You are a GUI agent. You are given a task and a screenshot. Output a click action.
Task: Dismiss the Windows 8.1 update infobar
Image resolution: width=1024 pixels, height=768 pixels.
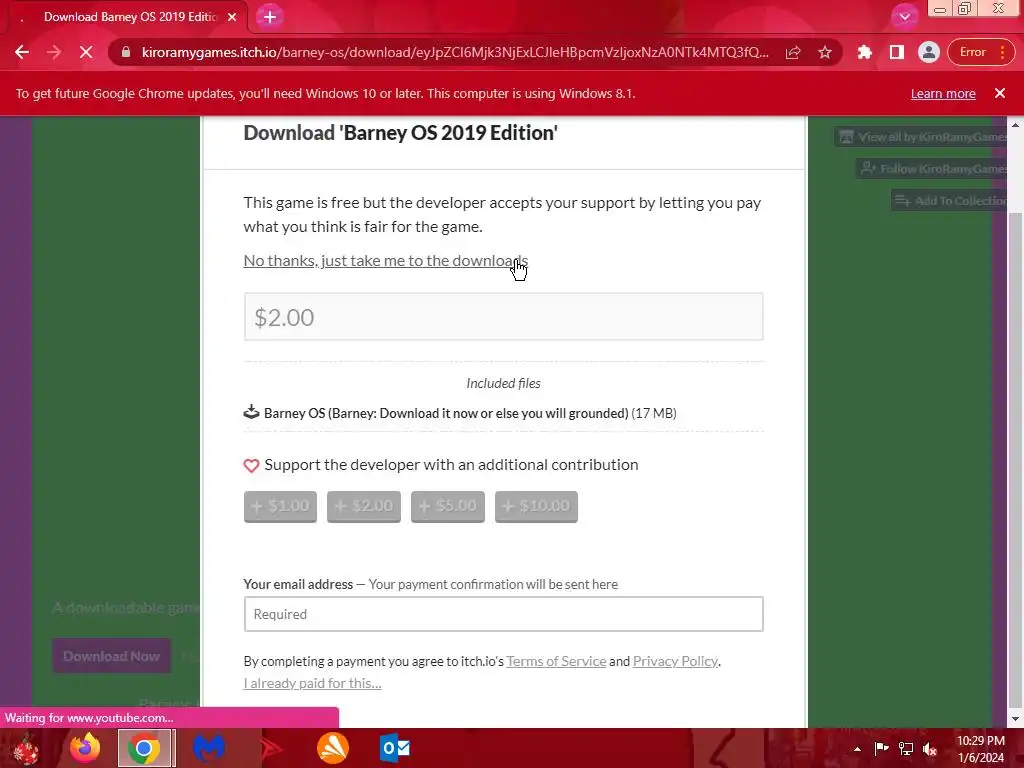point(1000,93)
